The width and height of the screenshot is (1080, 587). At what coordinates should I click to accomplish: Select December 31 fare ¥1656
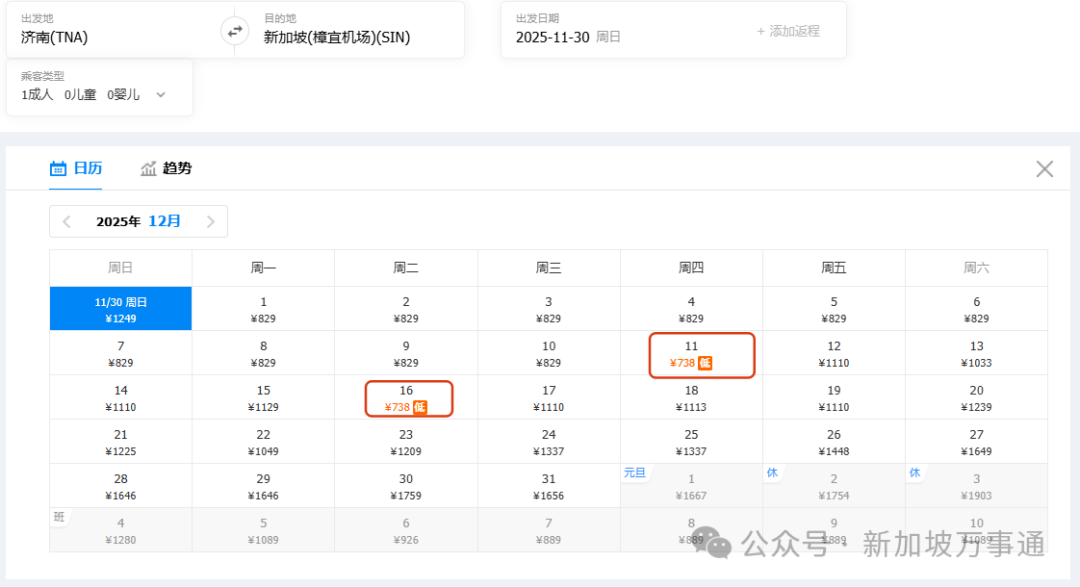click(549, 486)
